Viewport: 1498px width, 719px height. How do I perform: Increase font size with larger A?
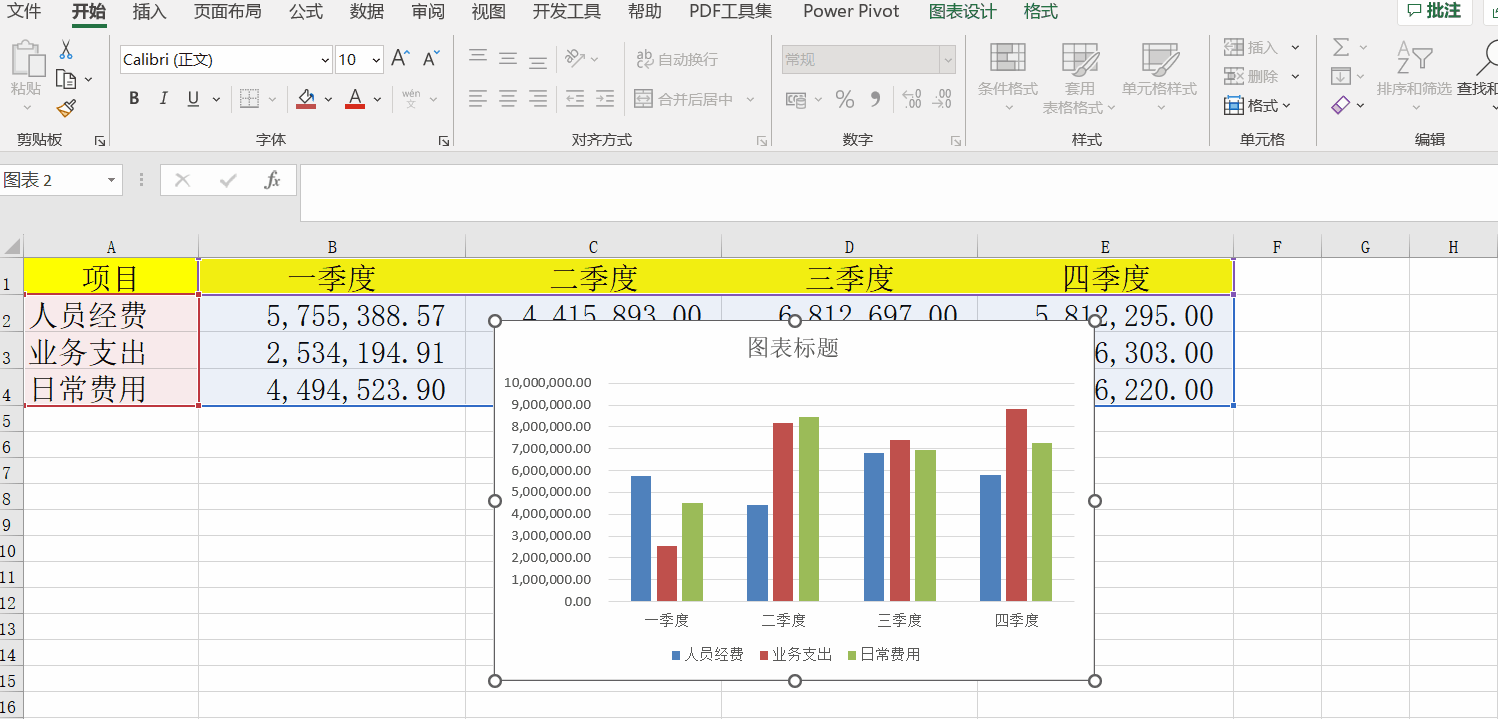(x=400, y=59)
